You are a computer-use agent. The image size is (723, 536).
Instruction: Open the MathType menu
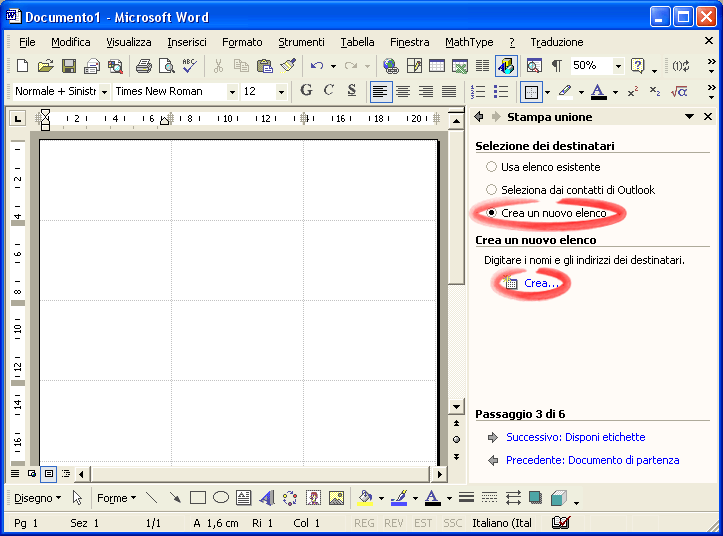(x=469, y=42)
